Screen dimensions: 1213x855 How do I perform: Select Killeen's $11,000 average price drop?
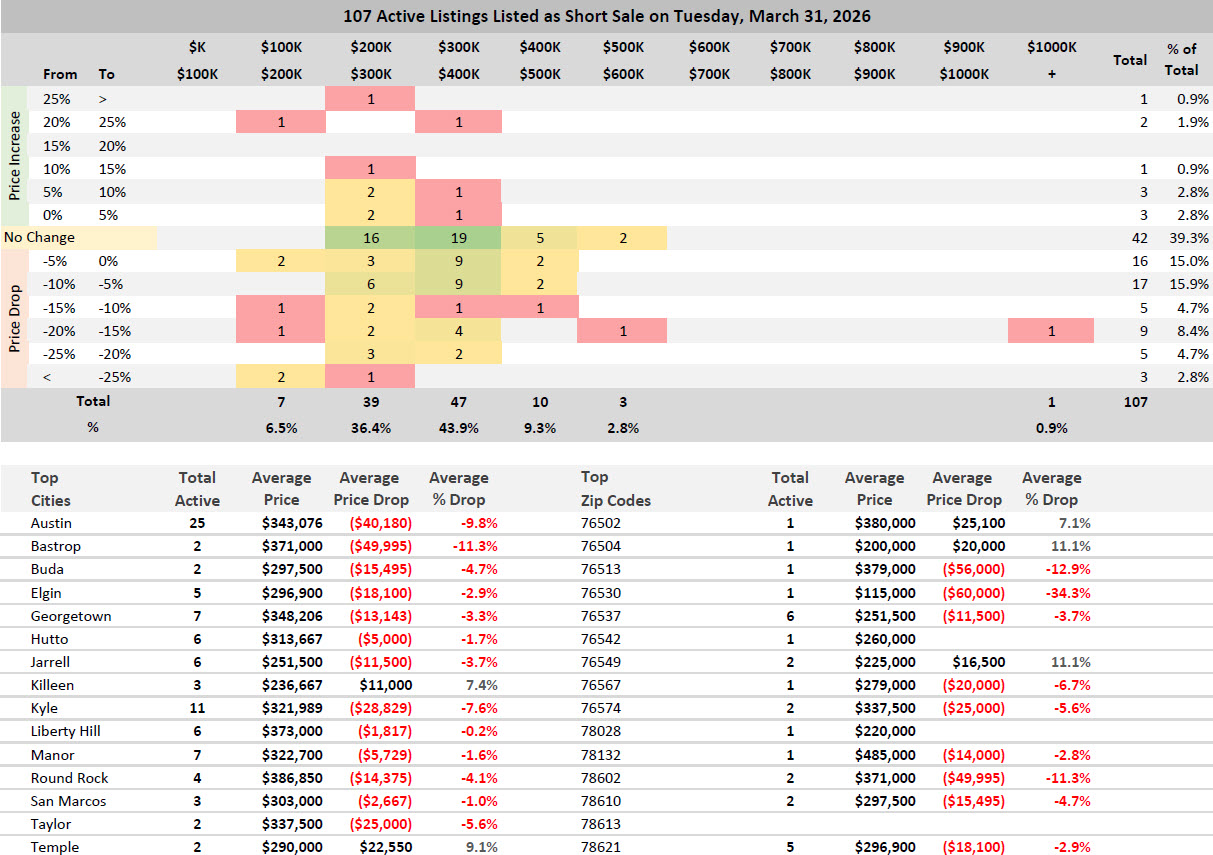pos(385,685)
